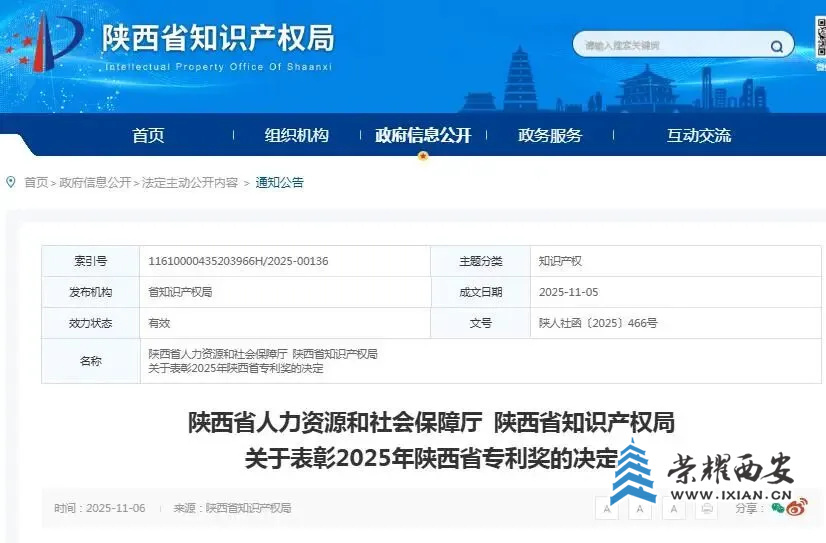Click 法定主动公开内容 breadcrumb link
This screenshot has width=826, height=543.
point(190,183)
